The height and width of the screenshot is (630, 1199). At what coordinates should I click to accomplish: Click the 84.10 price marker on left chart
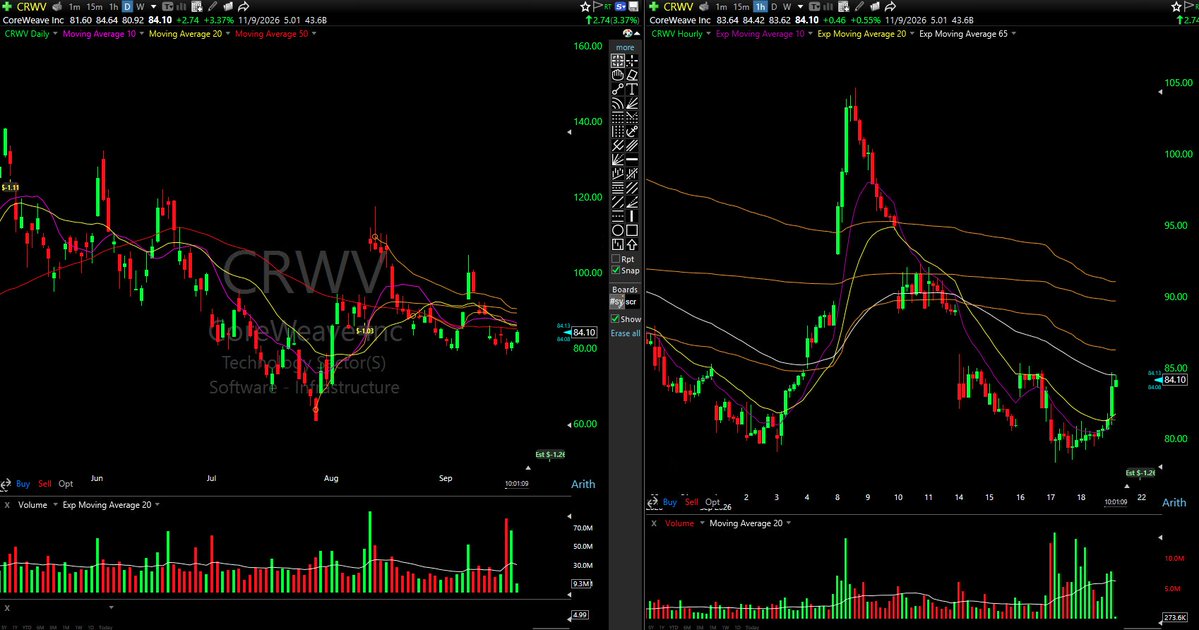click(584, 333)
